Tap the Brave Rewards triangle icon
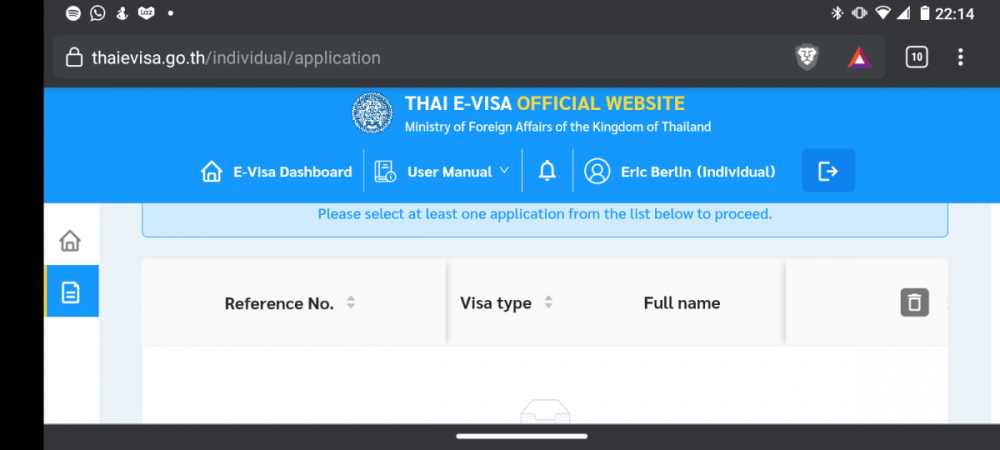Viewport: 1000px width, 450px height. 859,58
